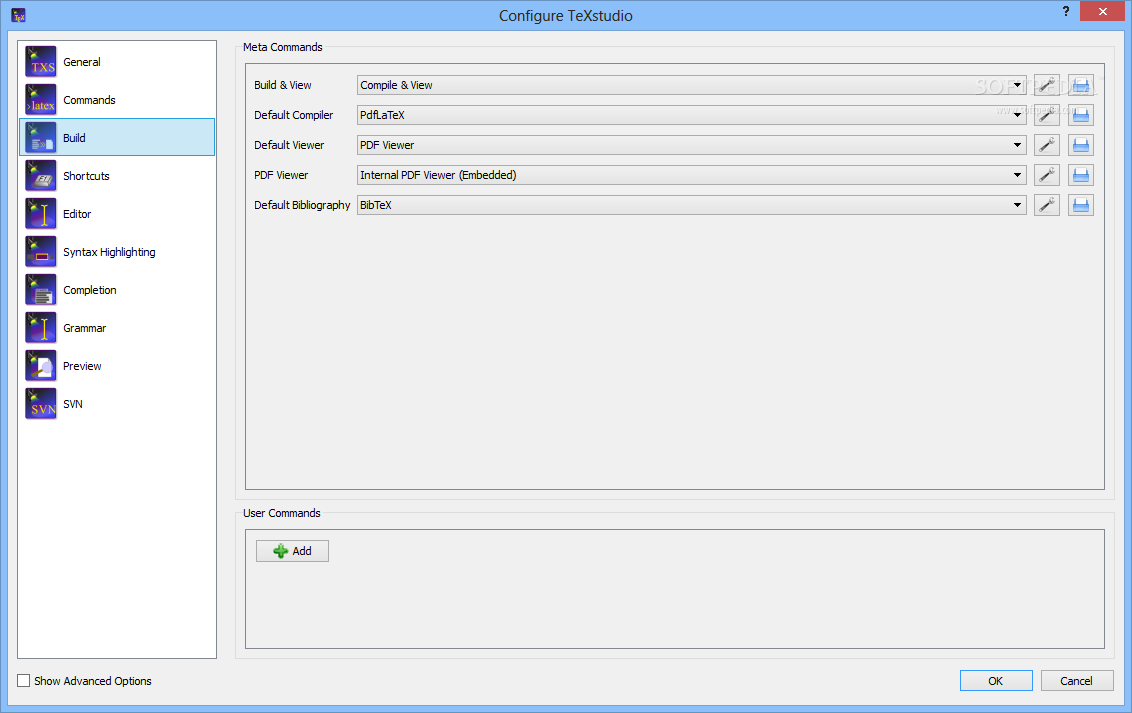Click the Build label in sidebar
1132x713 pixels.
click(x=74, y=138)
